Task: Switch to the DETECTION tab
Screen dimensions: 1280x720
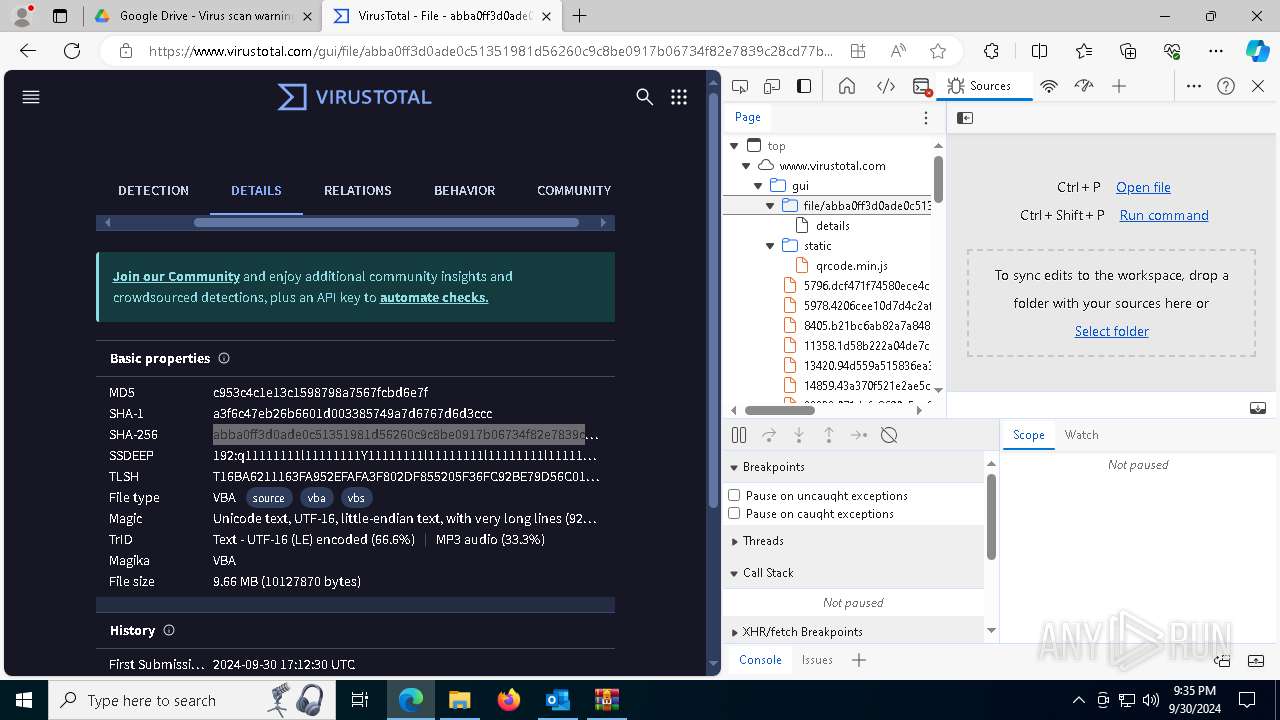Action: click(x=153, y=190)
